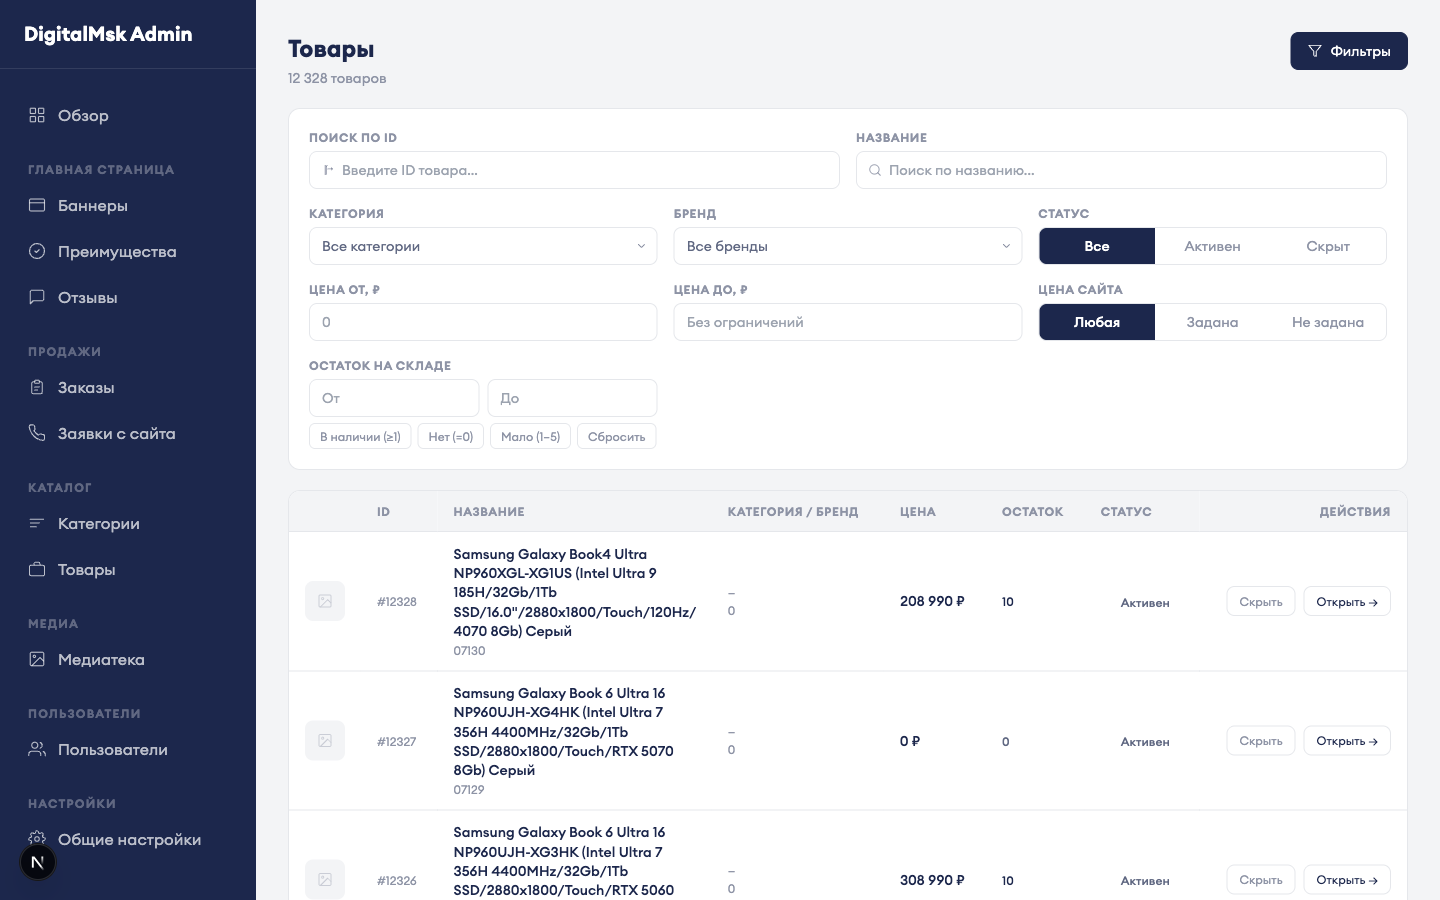Image resolution: width=1440 pixels, height=900 pixels.
Task: Apply the Нет (=0) stock preset
Action: 451,436
